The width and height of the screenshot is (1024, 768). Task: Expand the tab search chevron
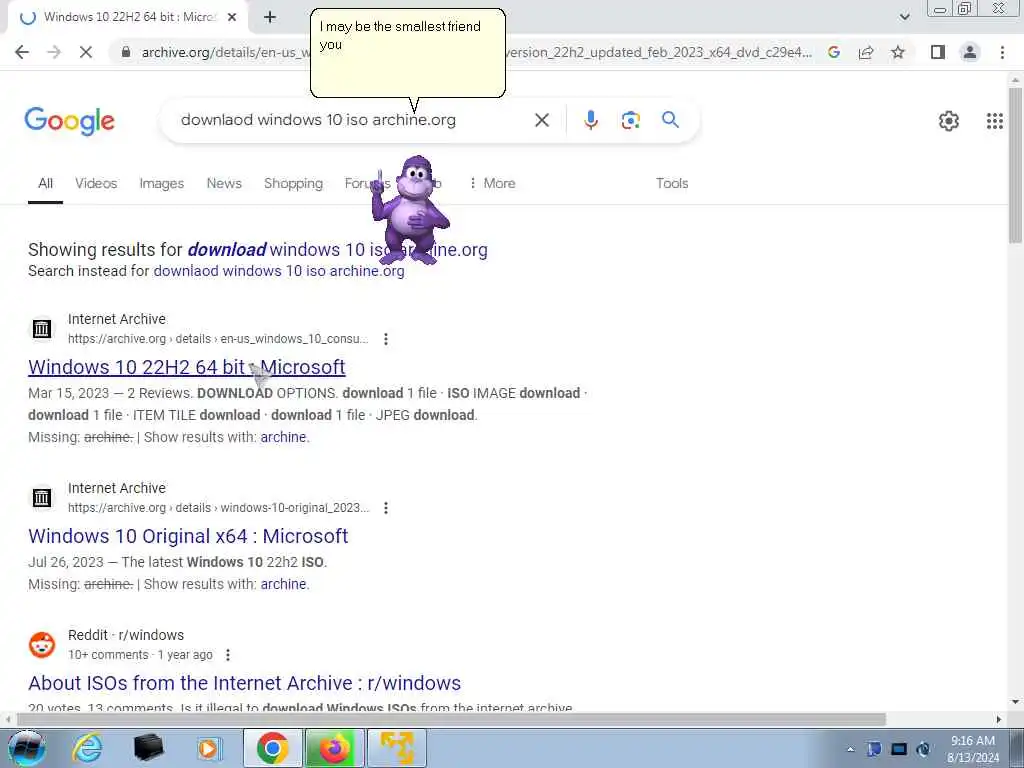[904, 18]
